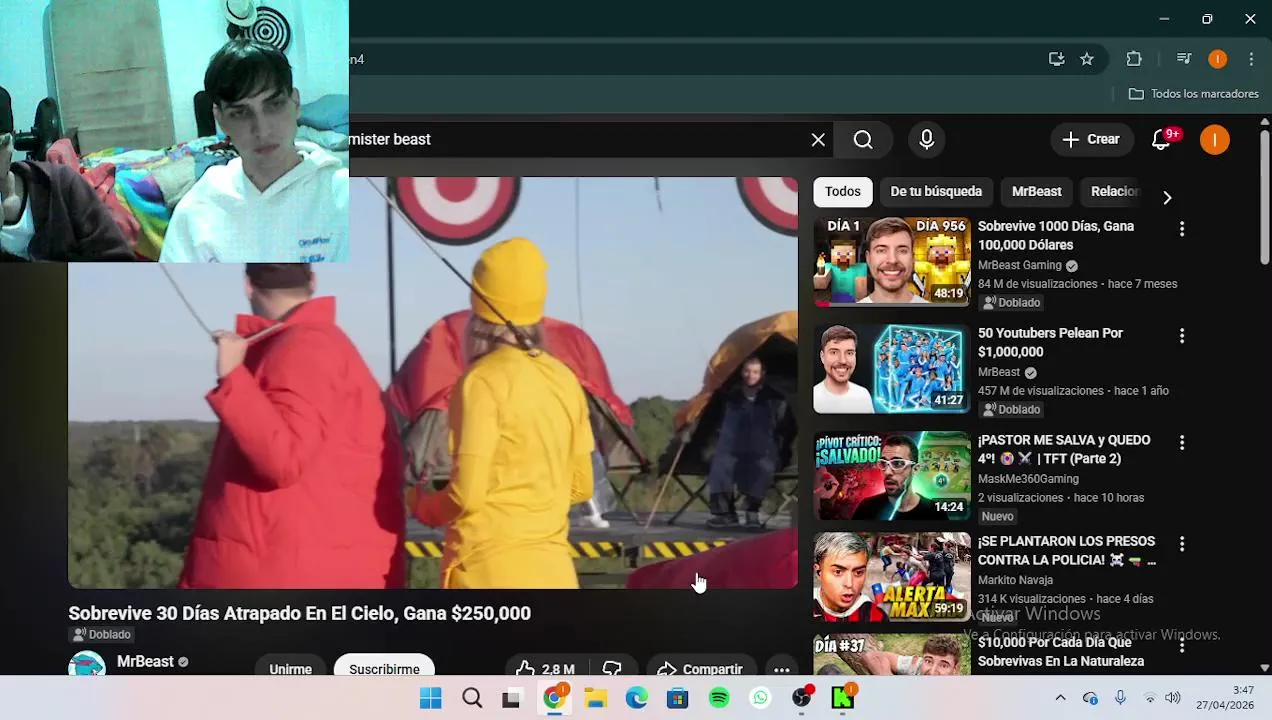The image size is (1272, 720).
Task: Click the magnifier search button
Action: [x=863, y=140]
